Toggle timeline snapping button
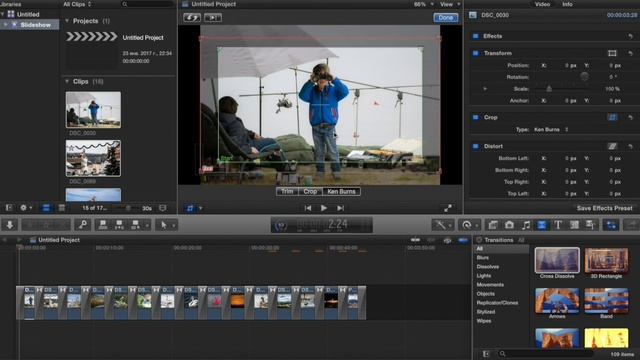 [463, 240]
